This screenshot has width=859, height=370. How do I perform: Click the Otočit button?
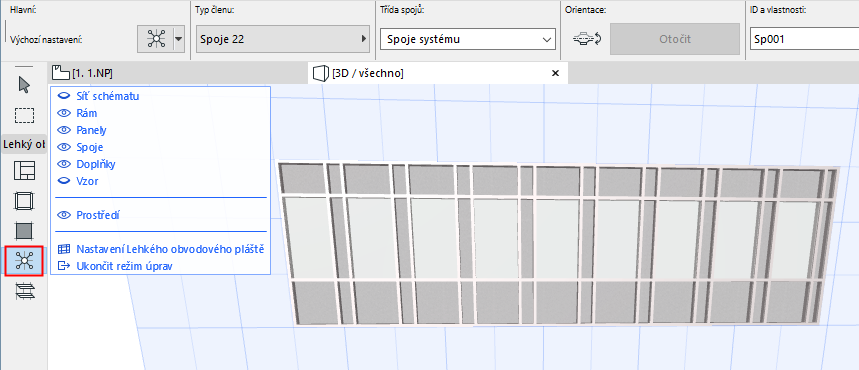[674, 39]
